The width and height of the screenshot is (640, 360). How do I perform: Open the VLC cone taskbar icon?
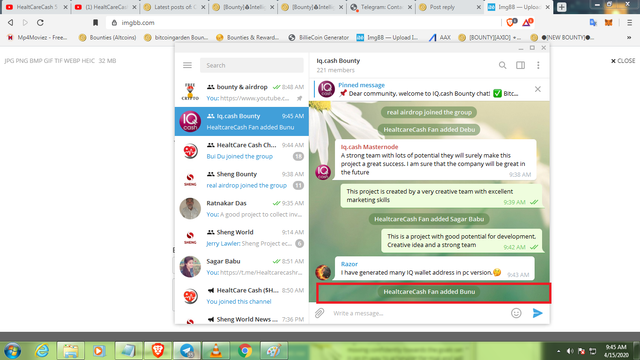216,351
